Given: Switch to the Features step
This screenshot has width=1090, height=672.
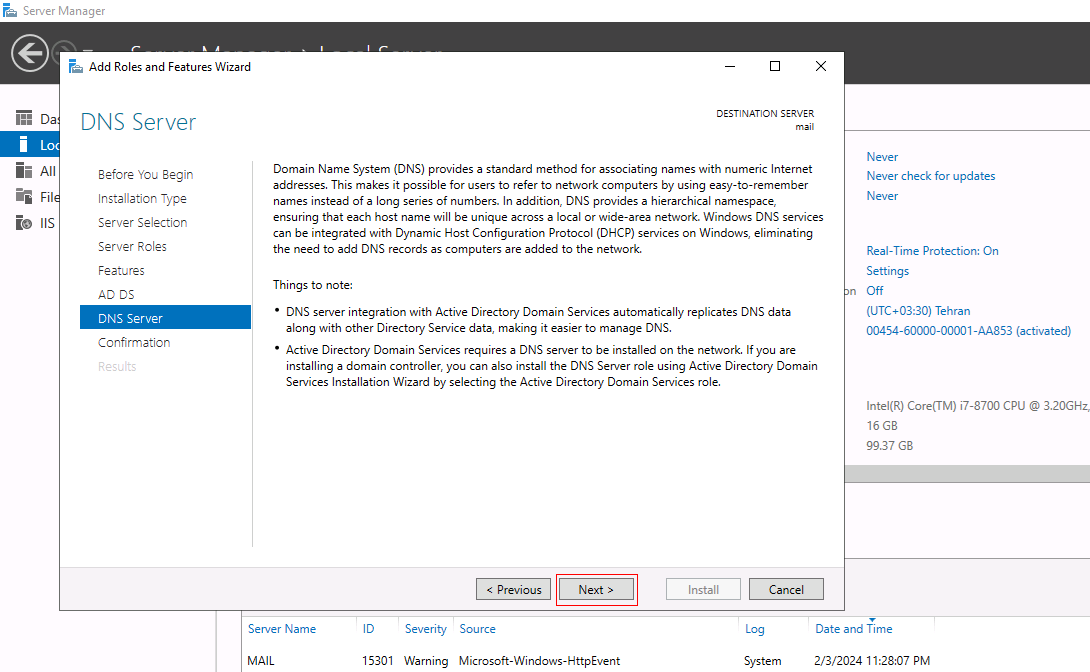Looking at the screenshot, I should [121, 270].
